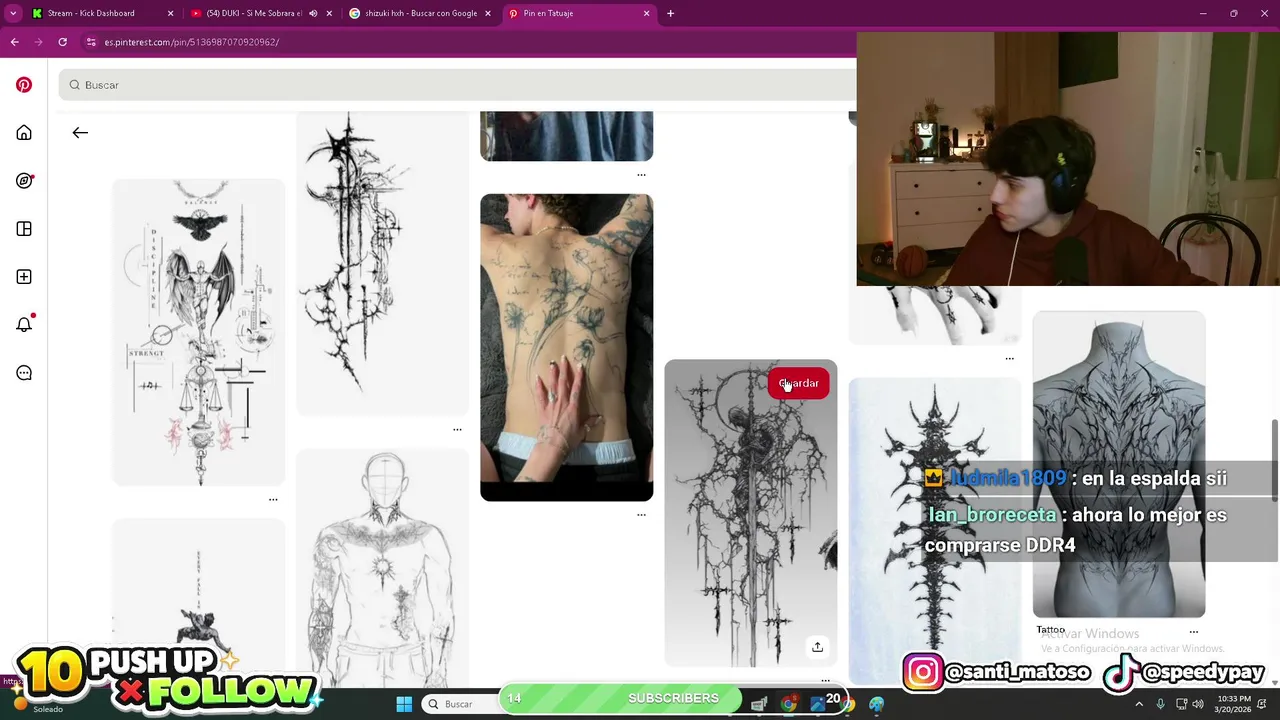
Task: Open the clock showing 10:33 PM
Action: point(1232,704)
